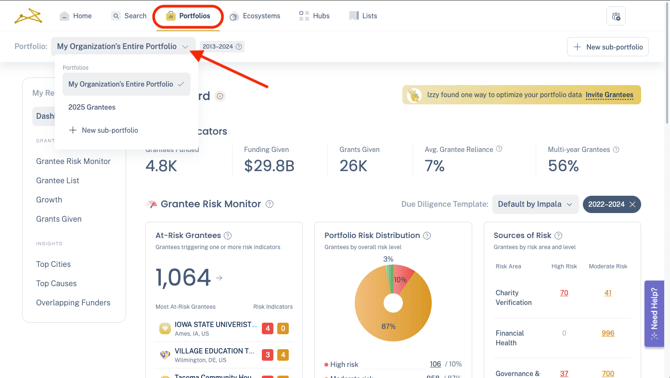Click the Funding Given value $29.8B

click(269, 166)
